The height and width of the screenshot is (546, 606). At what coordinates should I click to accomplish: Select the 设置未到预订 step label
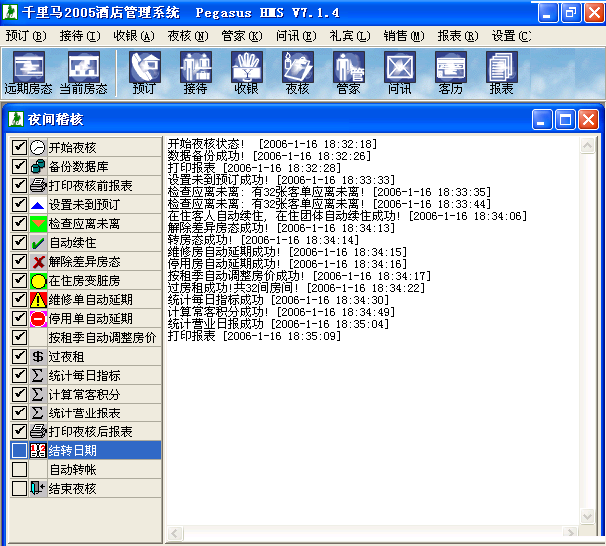[x=84, y=204]
